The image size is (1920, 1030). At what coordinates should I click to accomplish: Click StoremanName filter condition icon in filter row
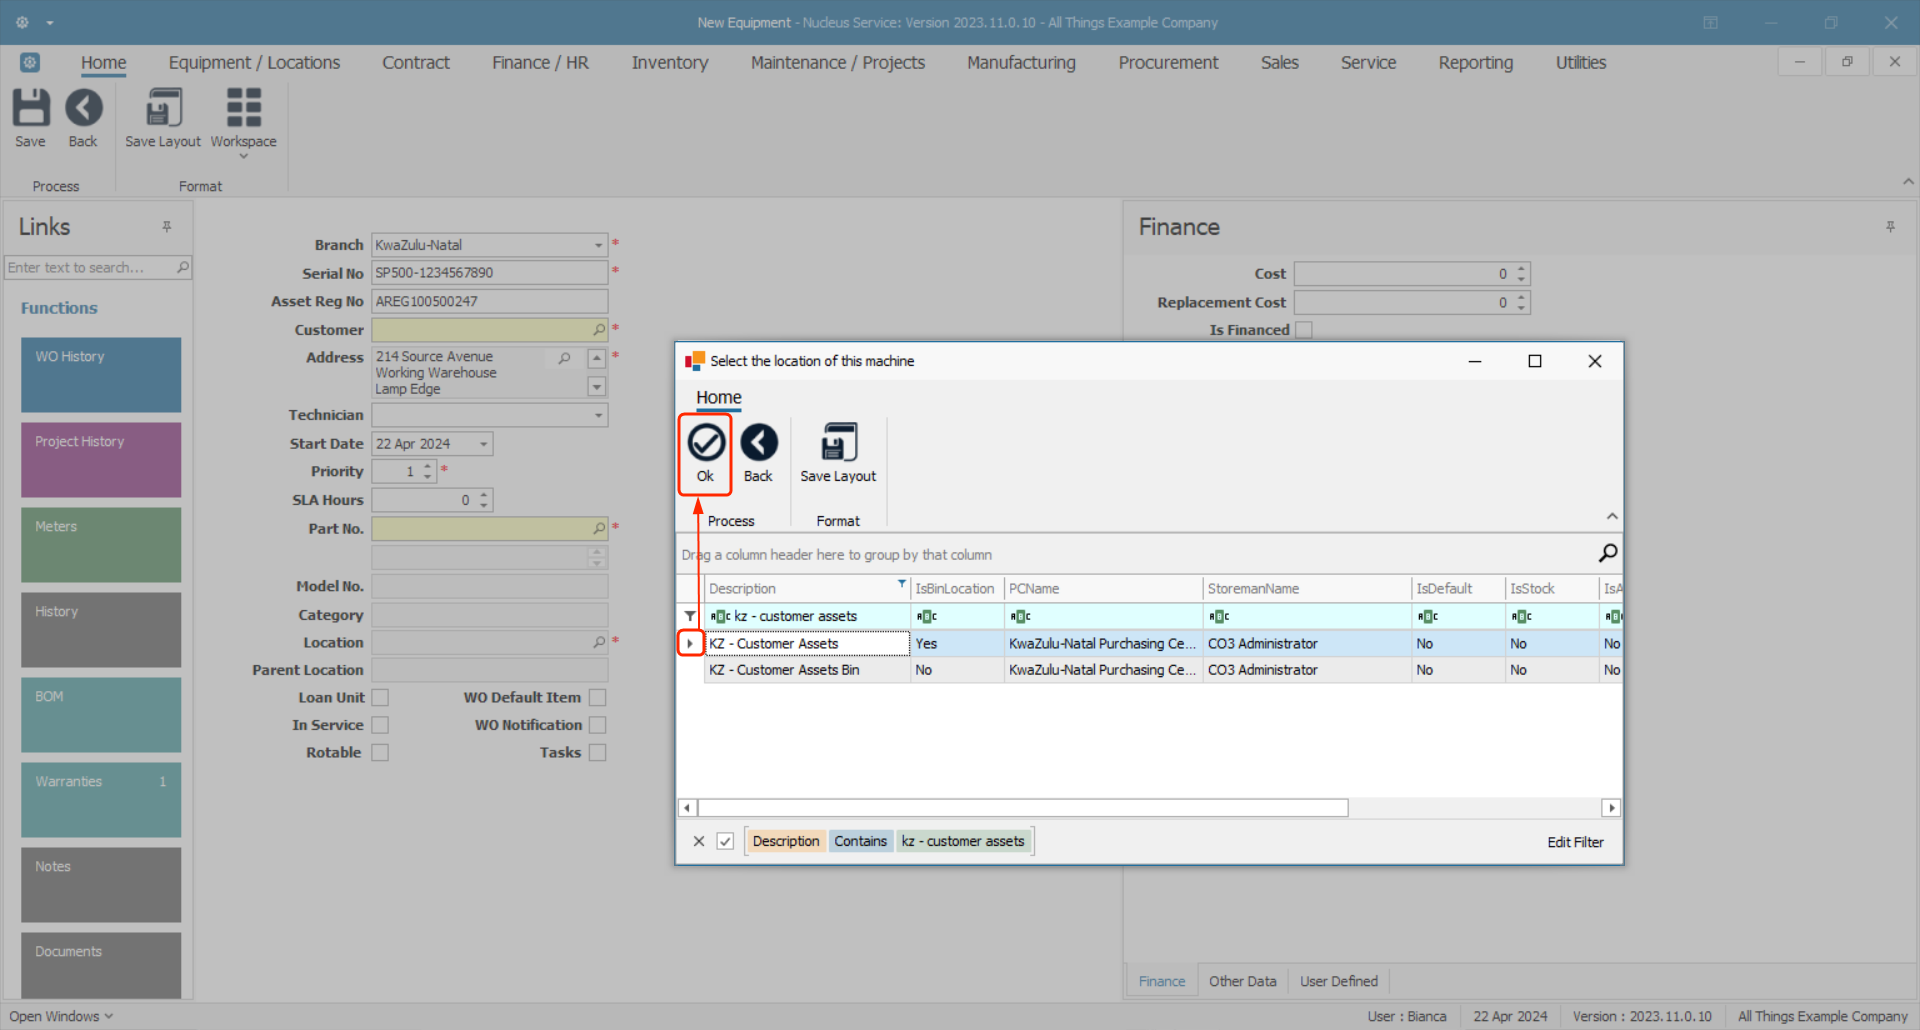1219,616
